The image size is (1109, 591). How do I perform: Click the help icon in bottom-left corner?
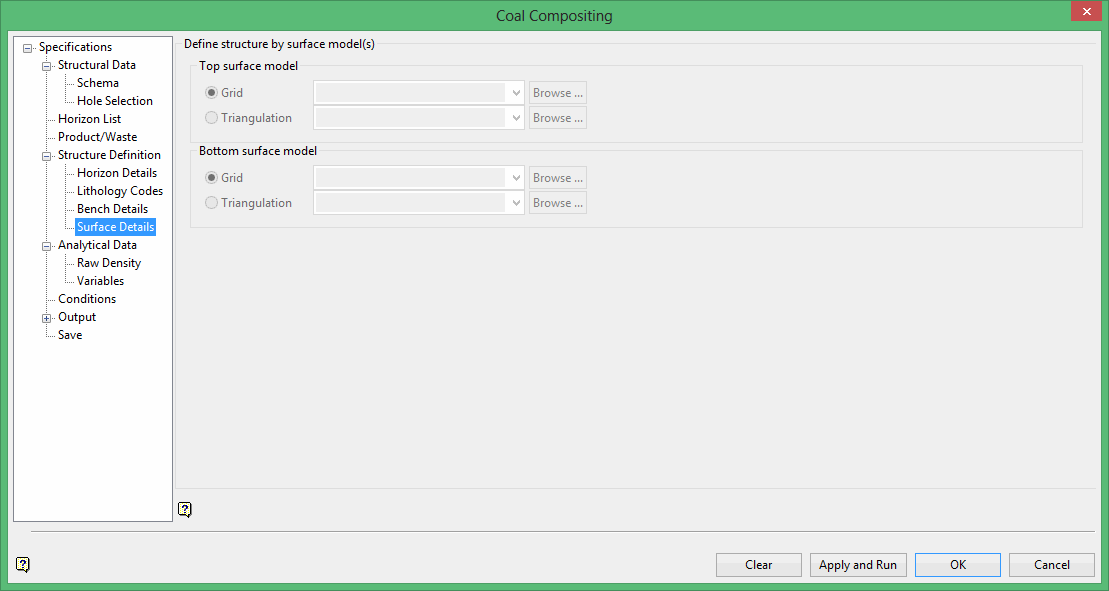[23, 564]
